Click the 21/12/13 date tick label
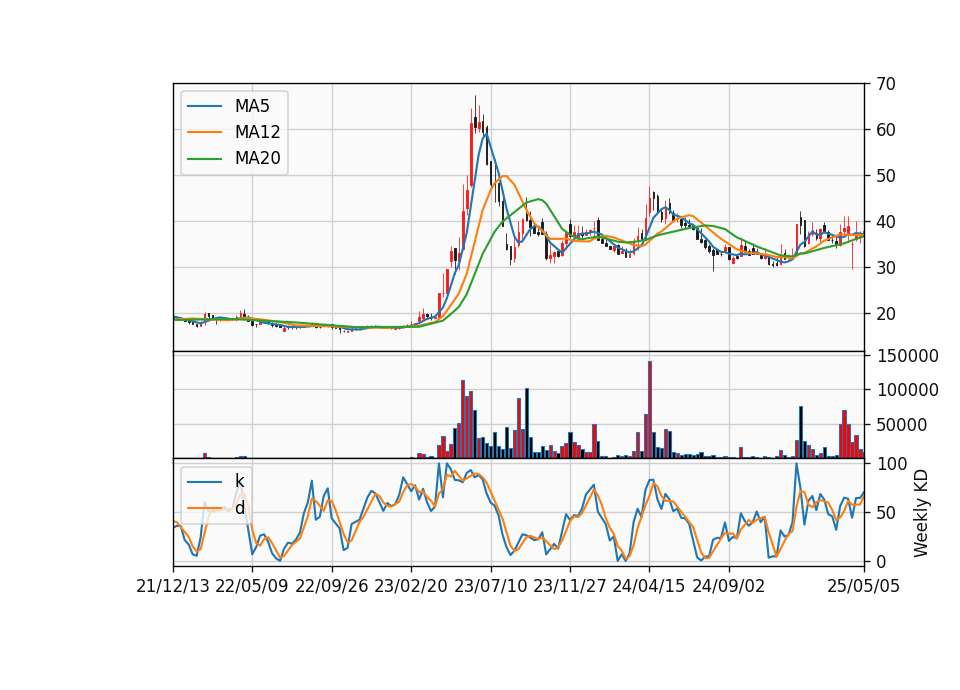Viewport: 960px width, 690px height. click(173, 586)
